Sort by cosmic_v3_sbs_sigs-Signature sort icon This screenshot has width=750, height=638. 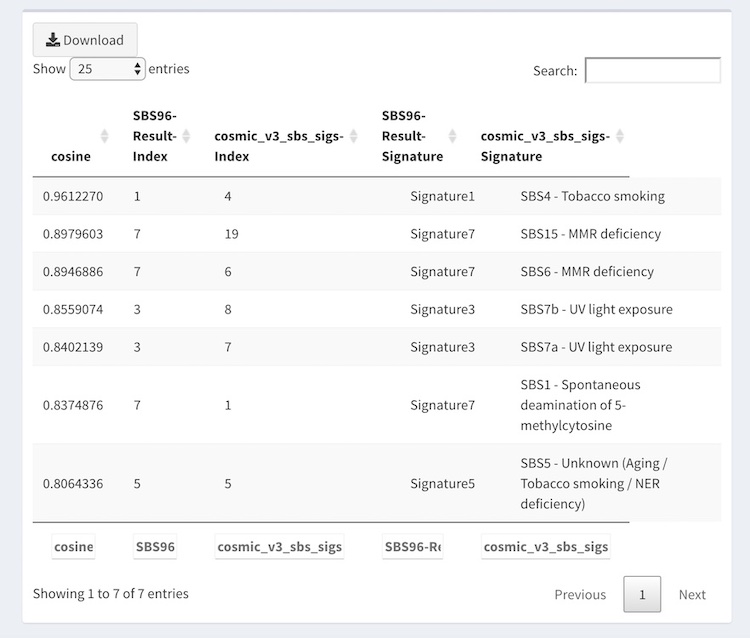[619, 136]
